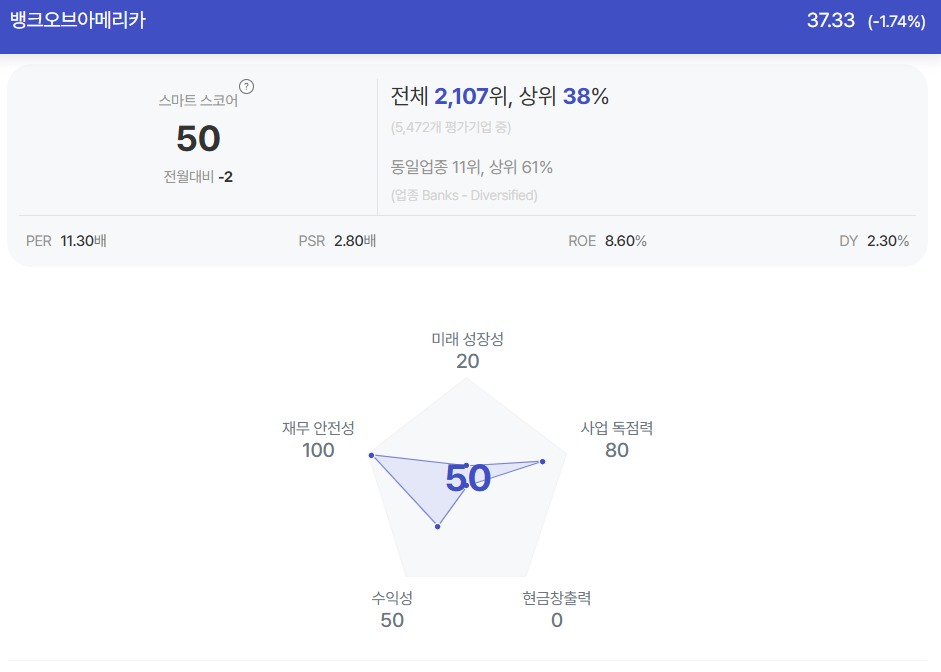This screenshot has width=941, height=672.
Task: Click the PER 11.30배 metric
Action: click(66, 241)
